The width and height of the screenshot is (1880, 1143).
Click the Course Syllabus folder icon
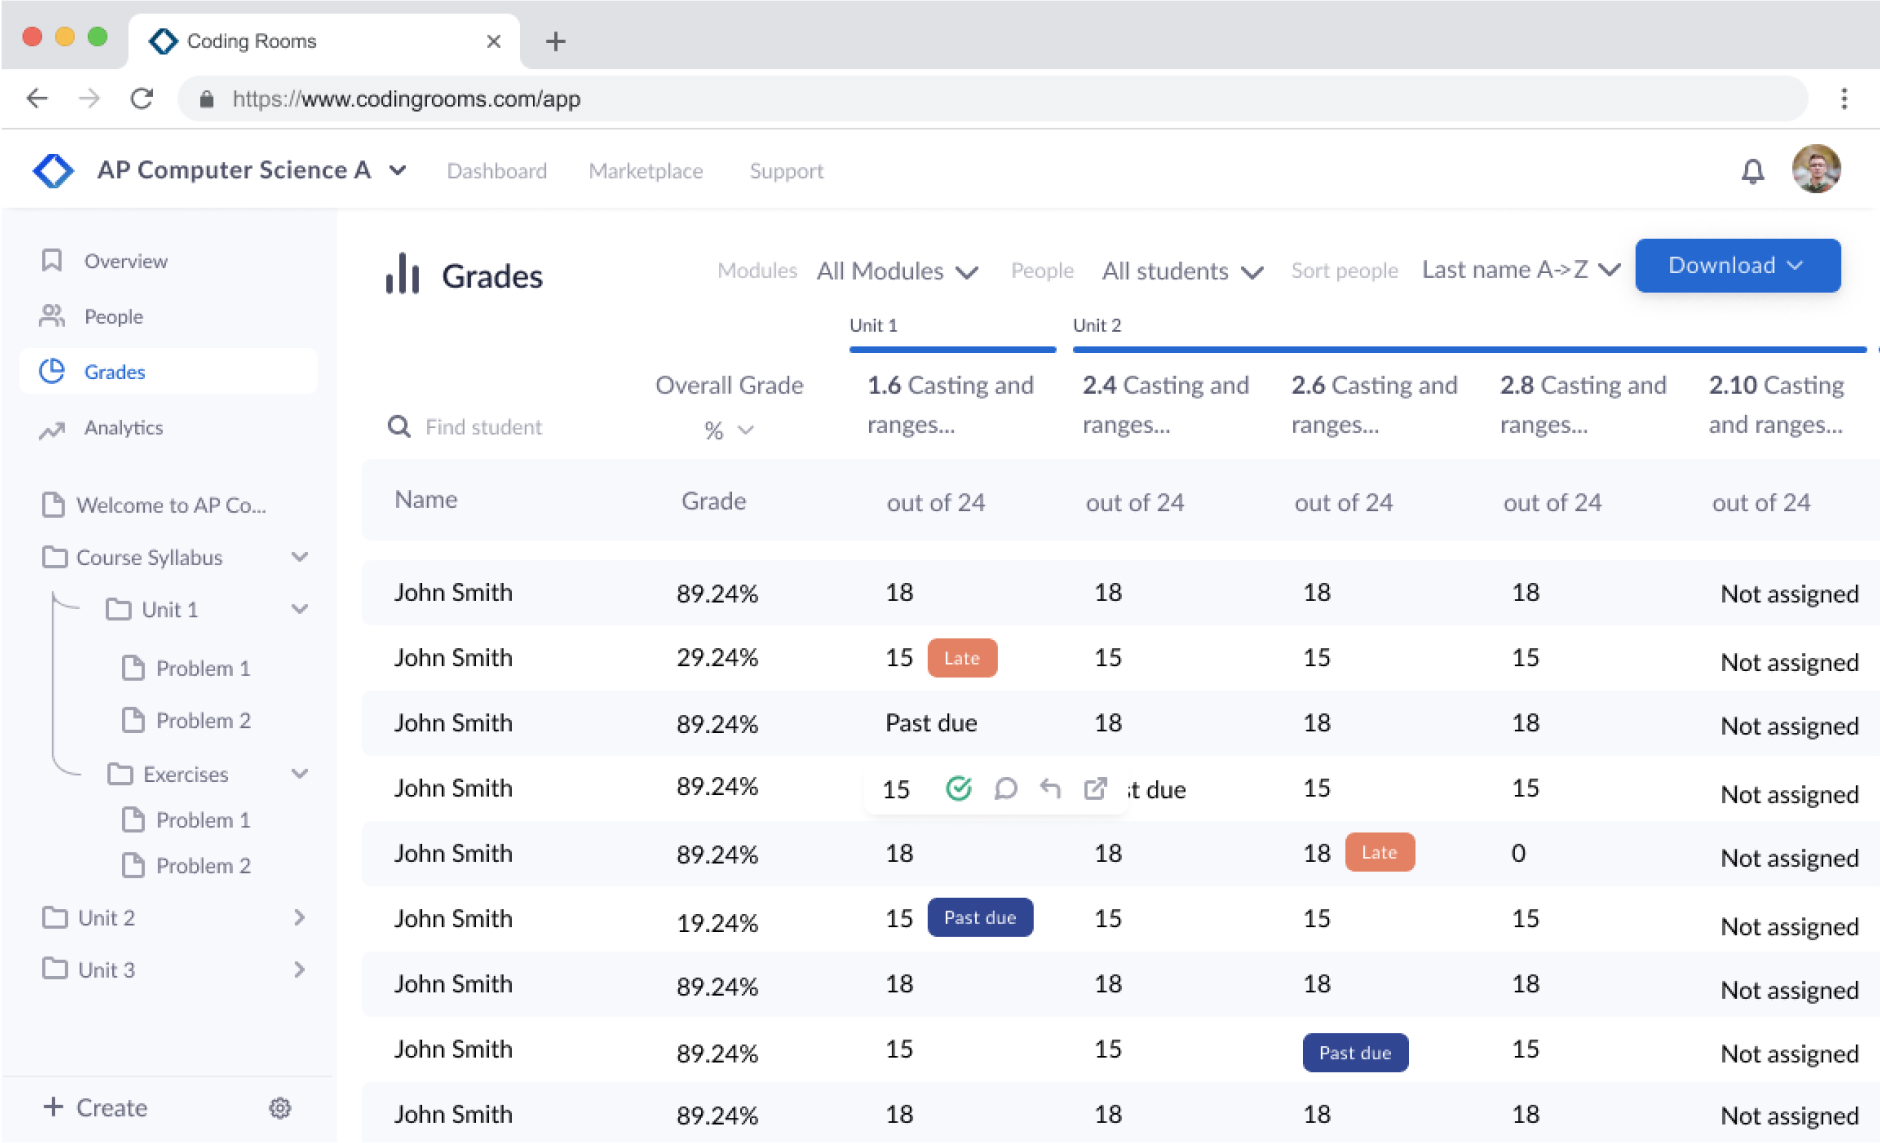(x=55, y=557)
